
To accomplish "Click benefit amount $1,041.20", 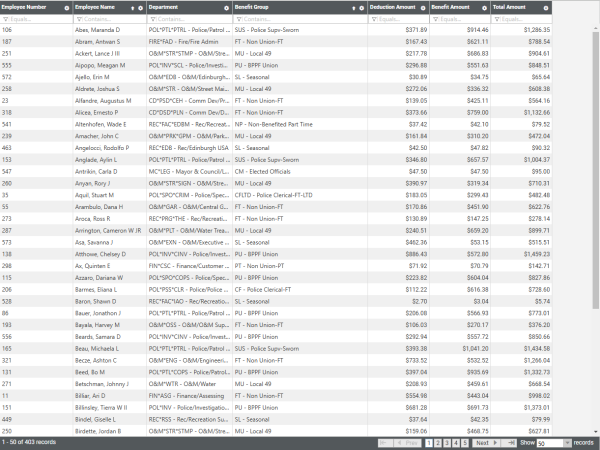I will click(475, 349).
